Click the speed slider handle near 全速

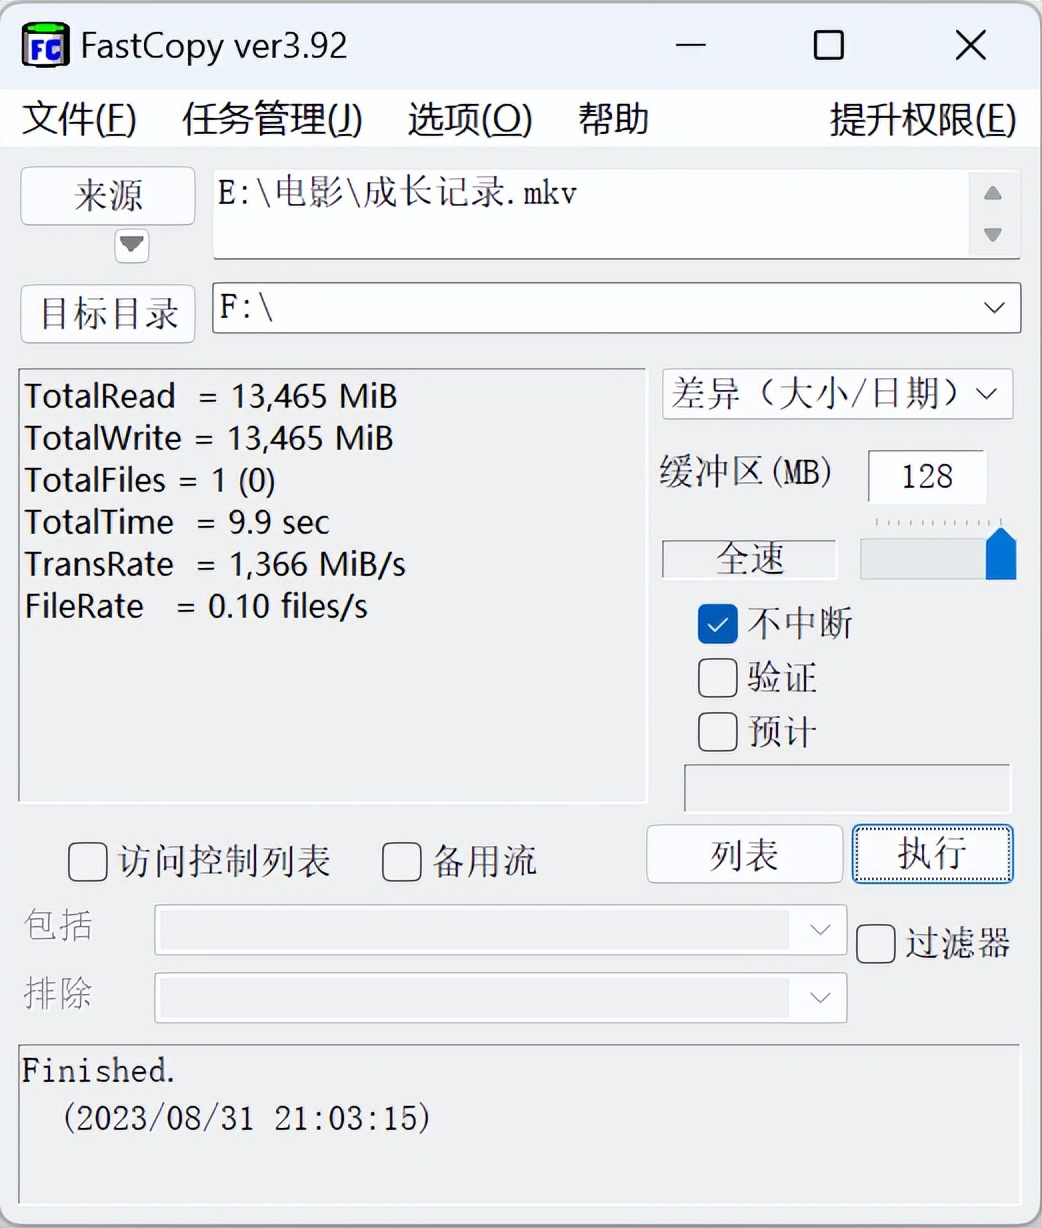1000,554
